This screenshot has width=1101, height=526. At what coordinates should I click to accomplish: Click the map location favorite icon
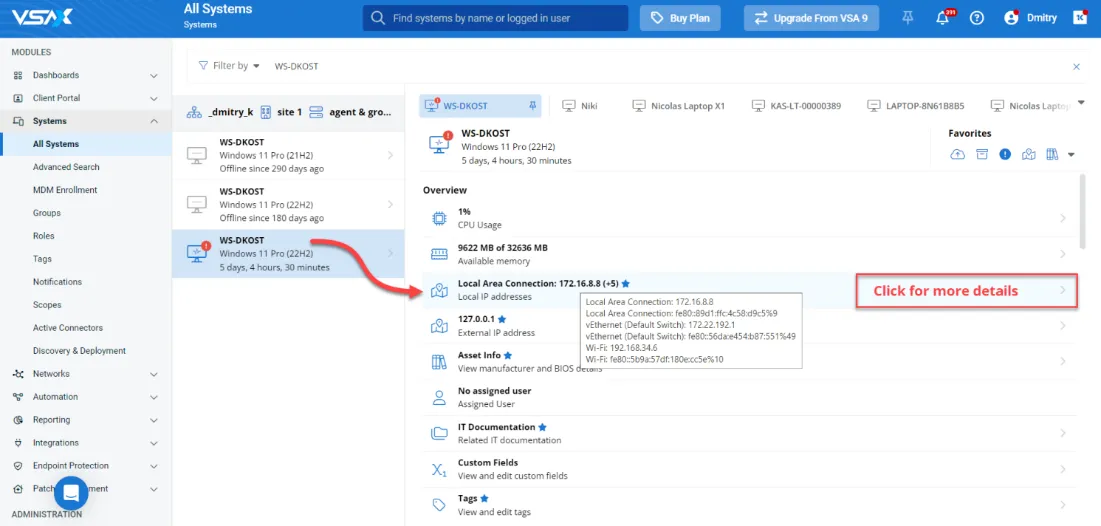tap(1028, 154)
